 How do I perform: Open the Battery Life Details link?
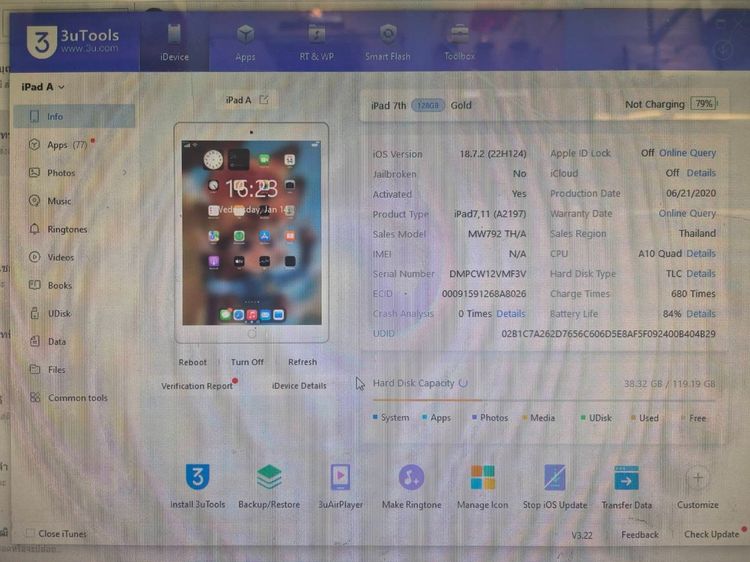[x=700, y=314]
